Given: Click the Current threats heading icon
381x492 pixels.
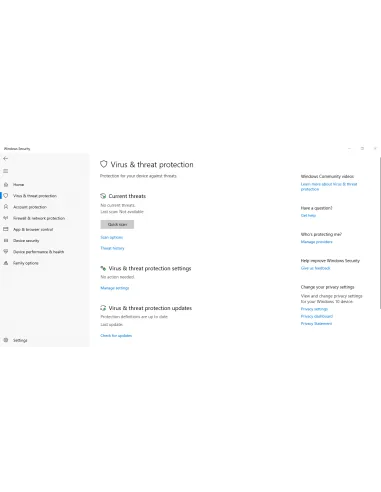Looking at the screenshot, I should click(x=103, y=196).
